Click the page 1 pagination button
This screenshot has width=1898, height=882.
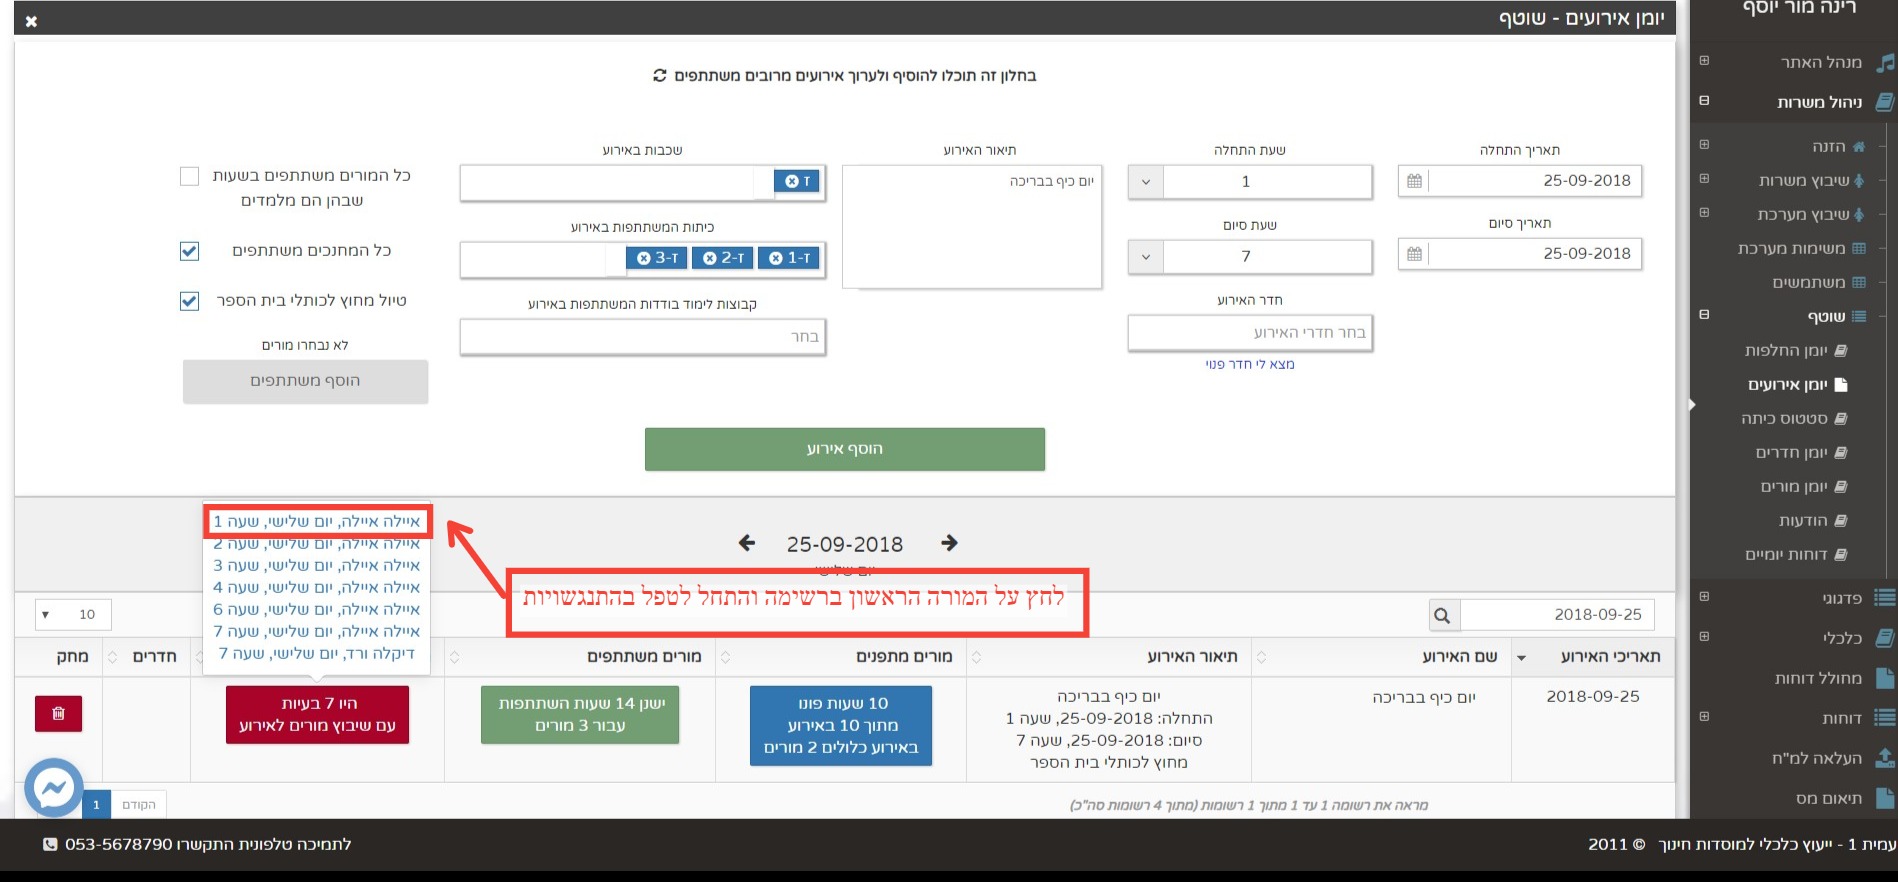[96, 805]
